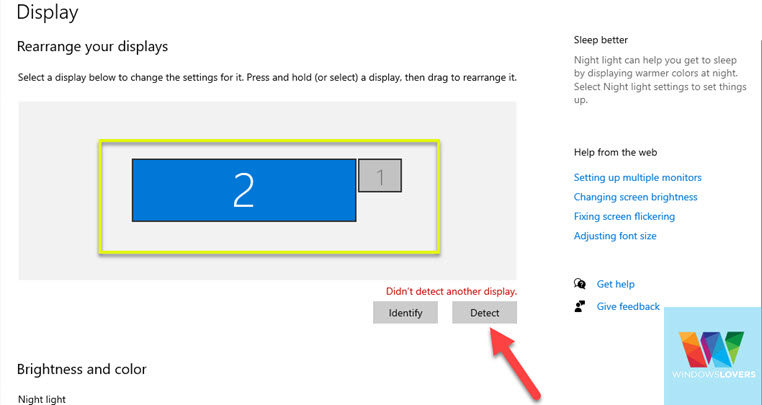Screen dimensions: 762x405
Task: Open Adjusting font size link
Action: pos(615,236)
